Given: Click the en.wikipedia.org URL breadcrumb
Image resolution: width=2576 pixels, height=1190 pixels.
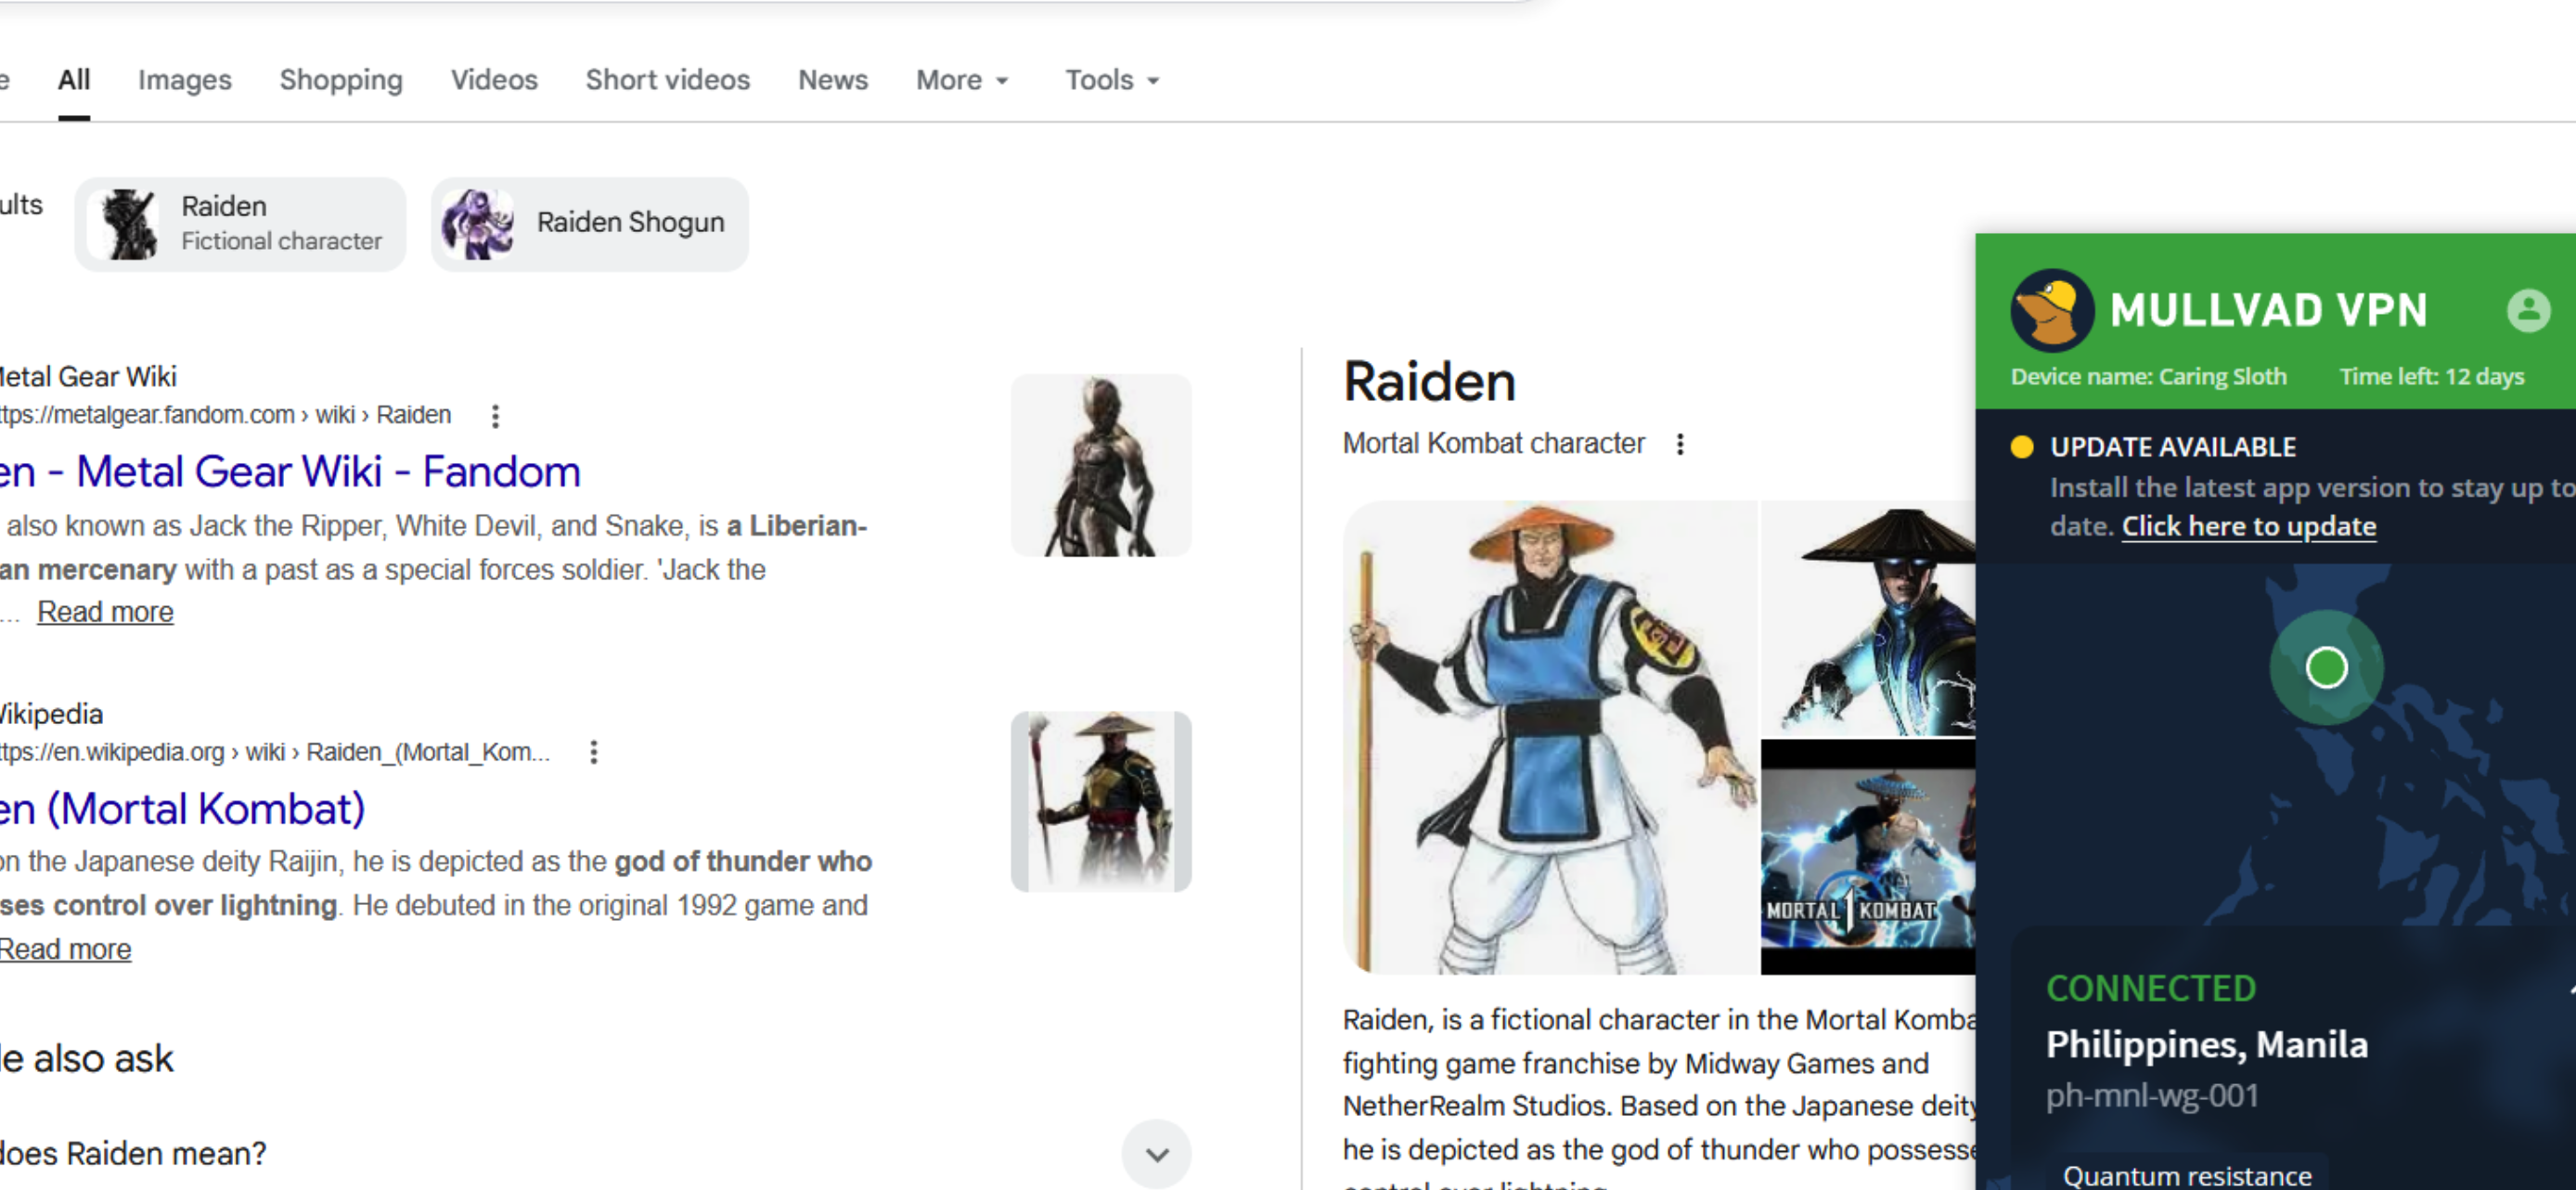Looking at the screenshot, I should click(275, 752).
